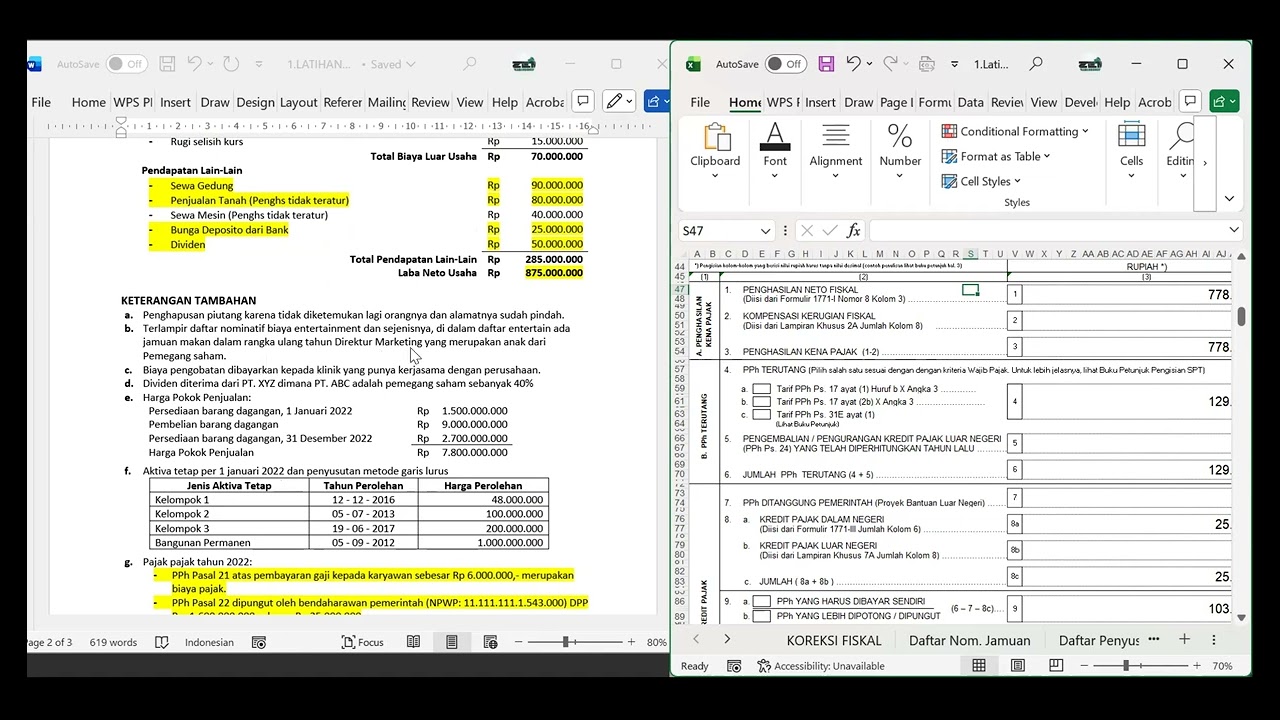Open Comments icon in Excel ribbon
Screen dimensions: 1280x720
coord(1190,101)
